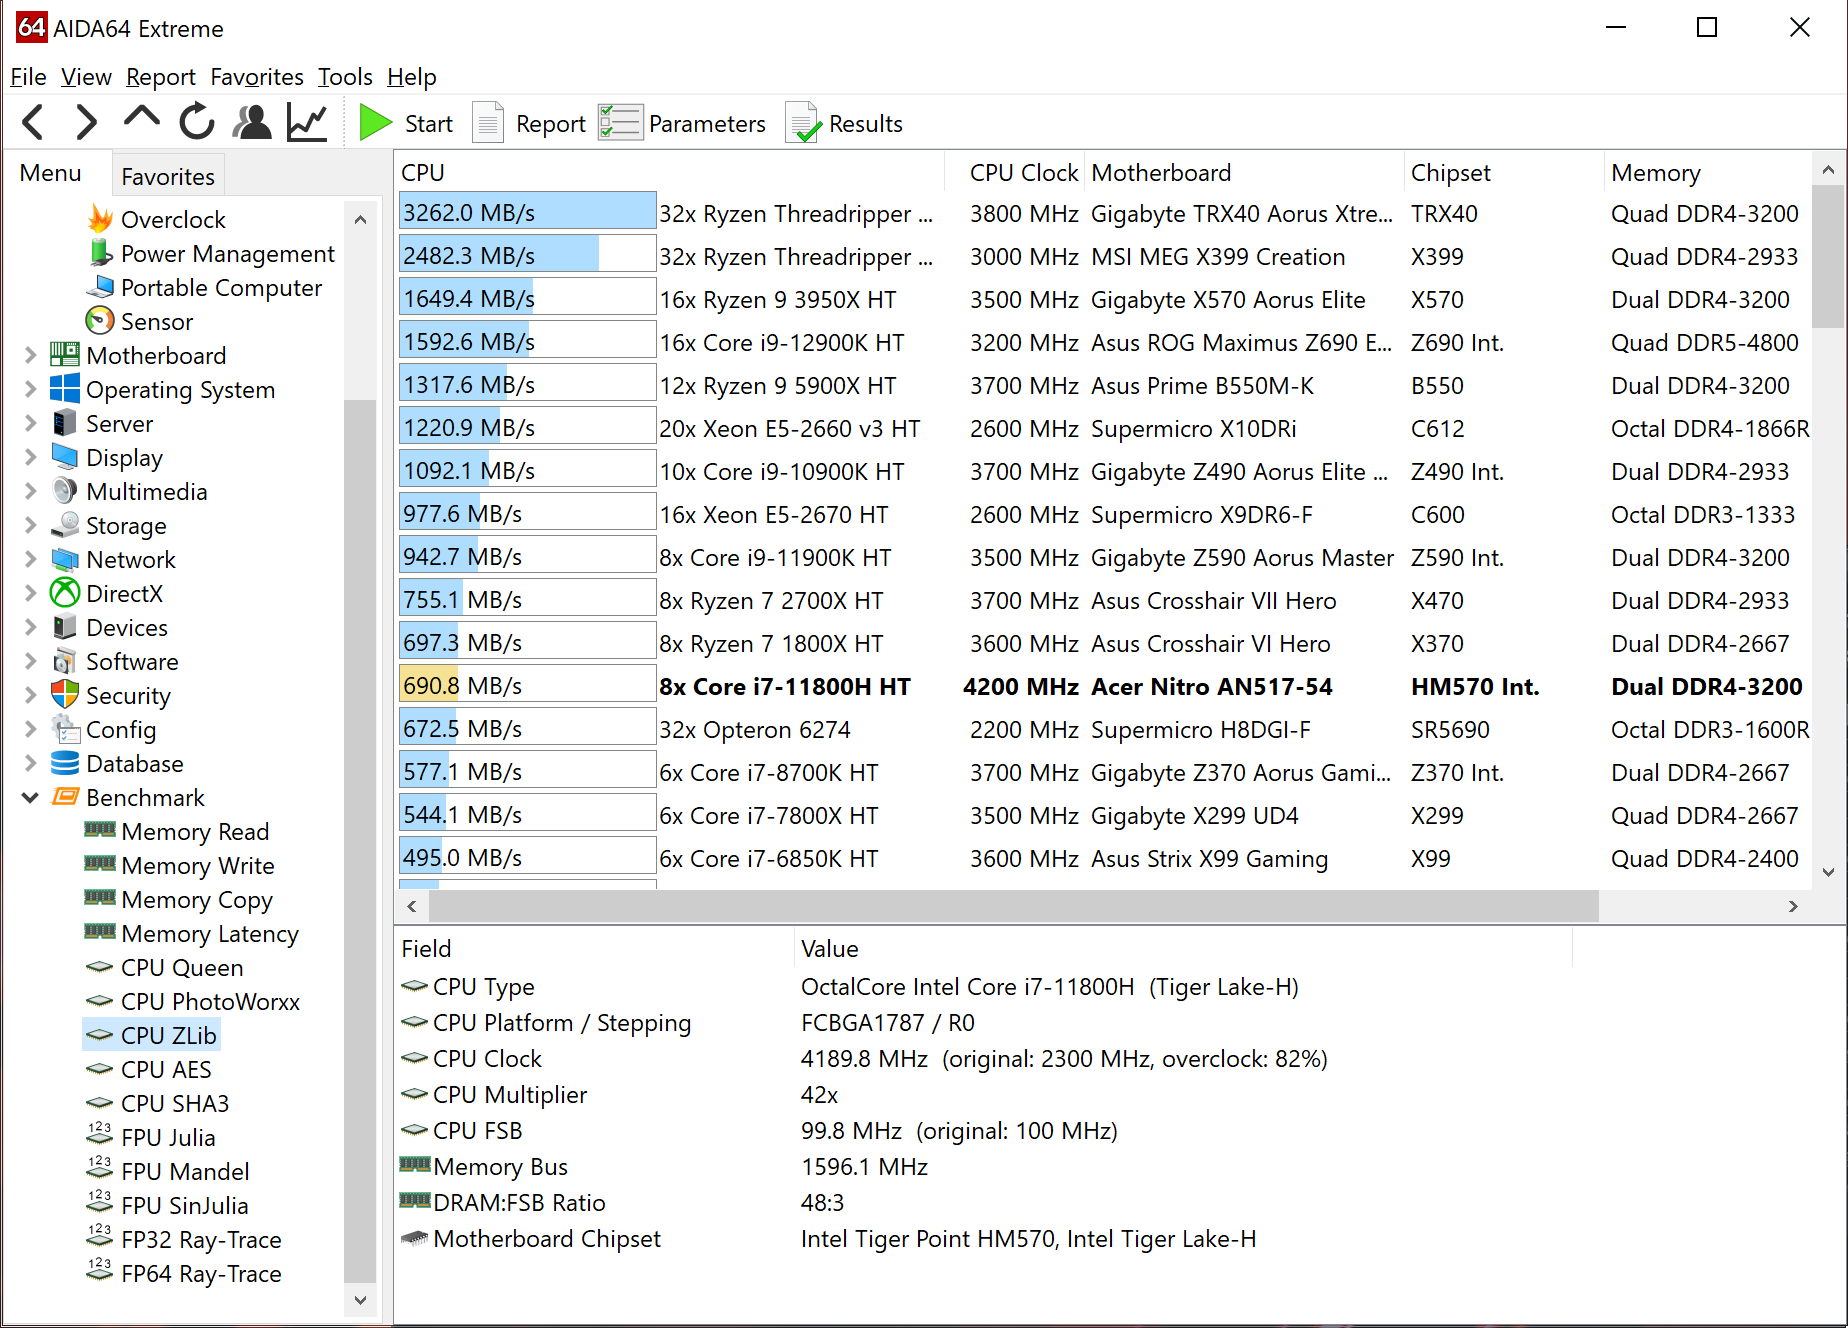
Task: Expand the Motherboard tree node
Action: (30, 355)
